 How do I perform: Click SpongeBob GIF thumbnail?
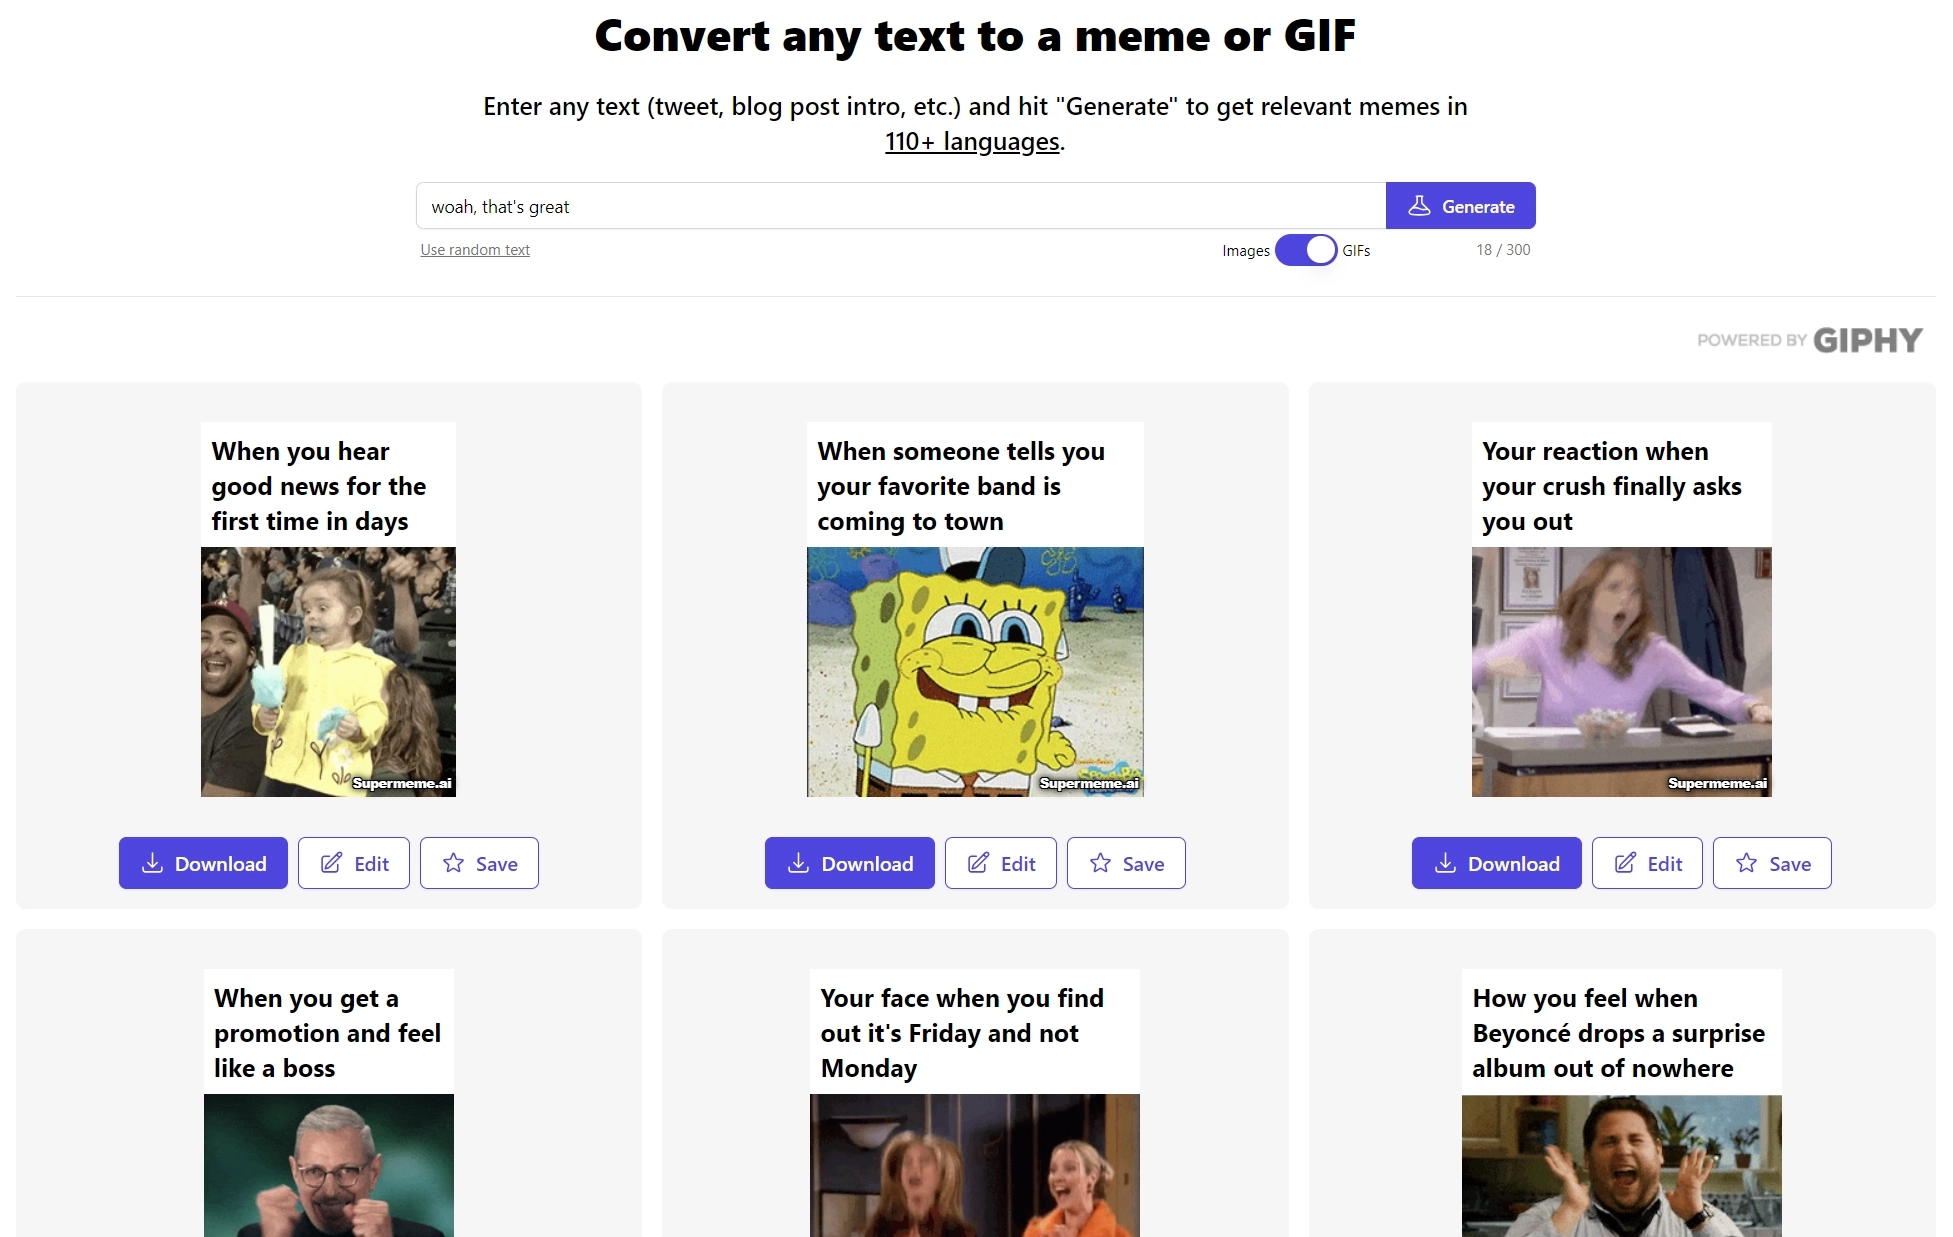pyautogui.click(x=975, y=672)
